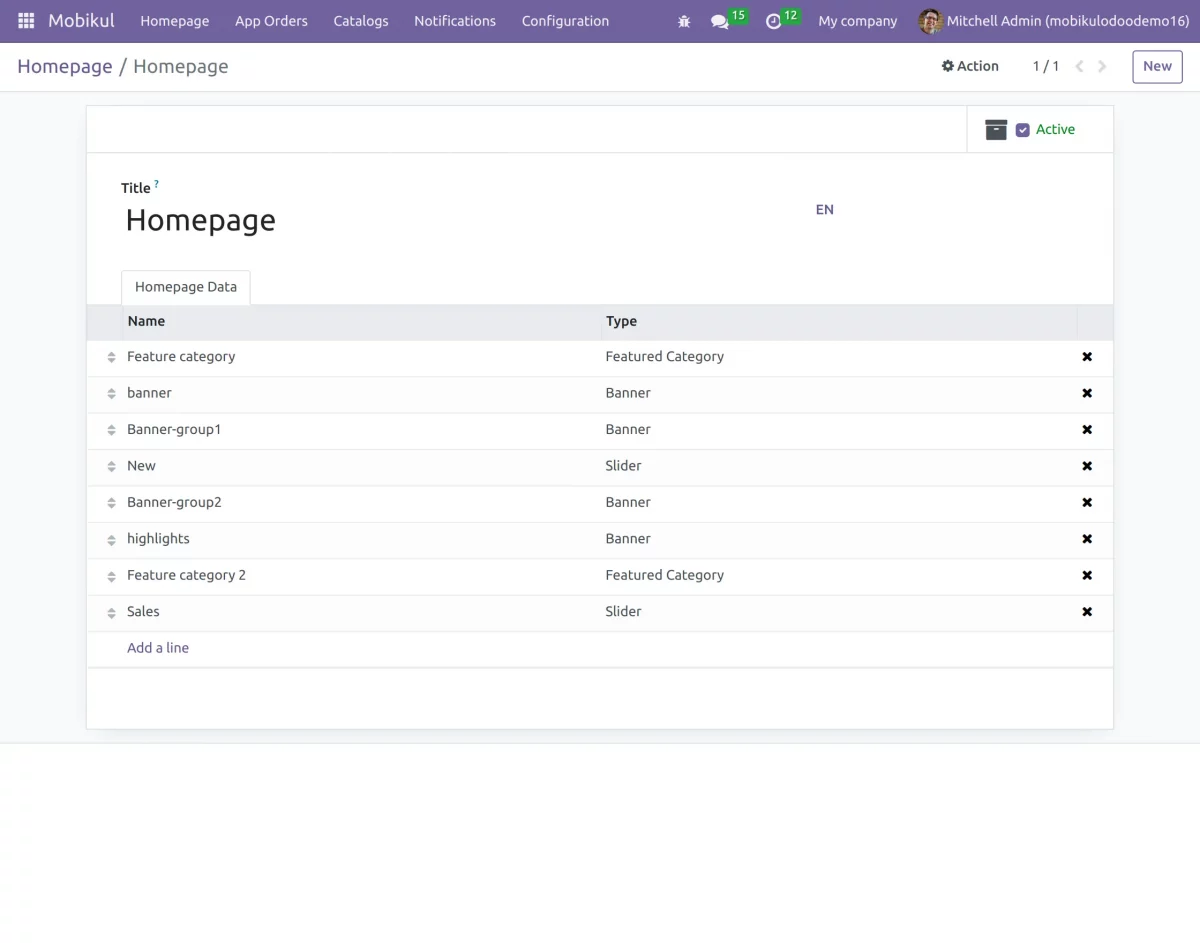The image size is (1200, 943).
Task: Open the App Orders menu
Action: pos(271,20)
